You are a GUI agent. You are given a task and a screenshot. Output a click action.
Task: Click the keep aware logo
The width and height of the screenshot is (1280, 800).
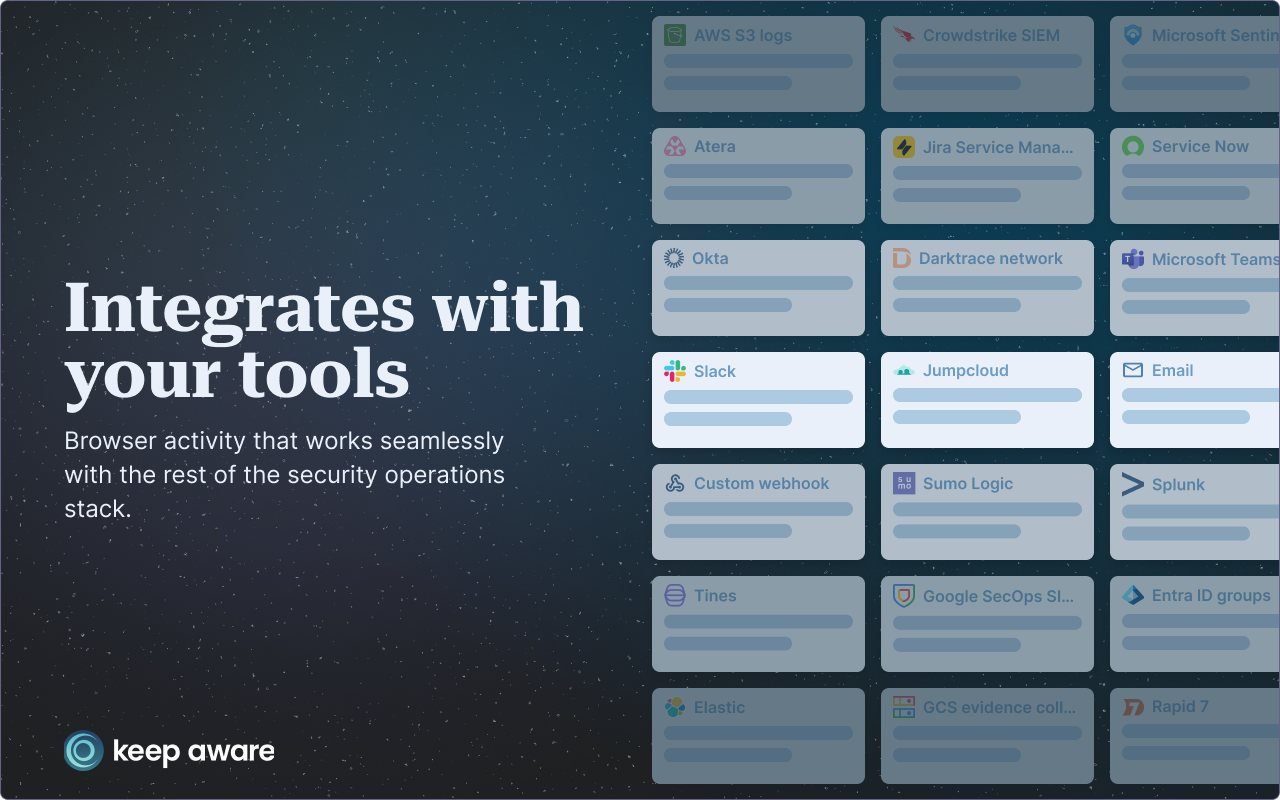pos(170,751)
